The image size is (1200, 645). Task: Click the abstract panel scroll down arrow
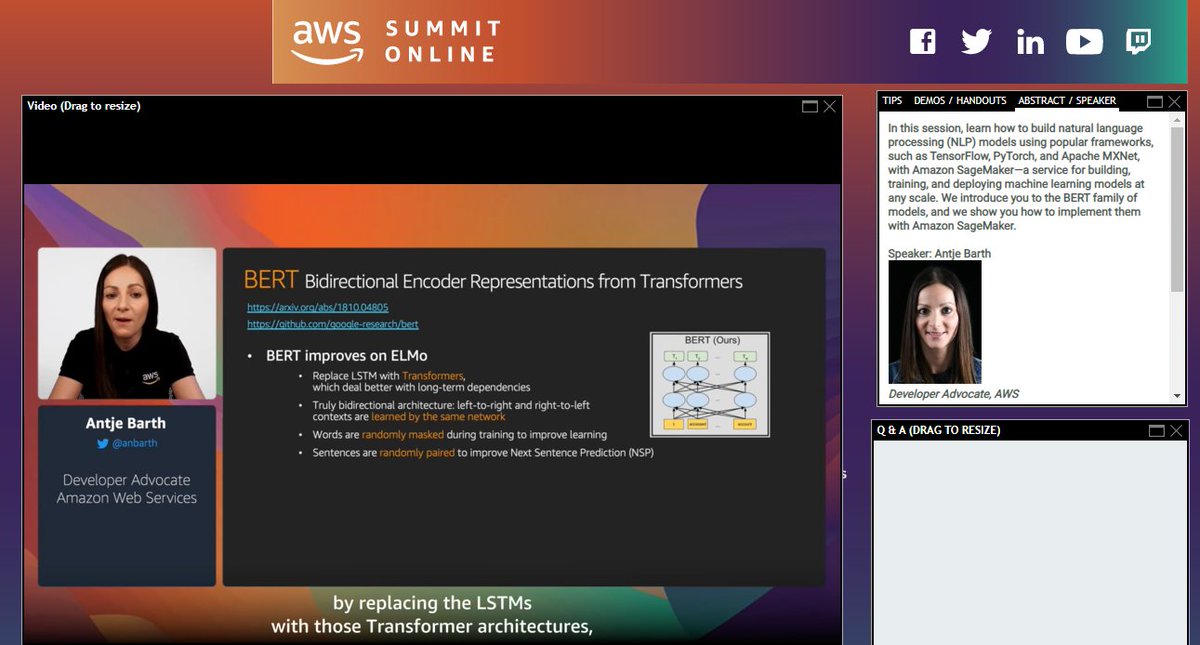click(1177, 396)
